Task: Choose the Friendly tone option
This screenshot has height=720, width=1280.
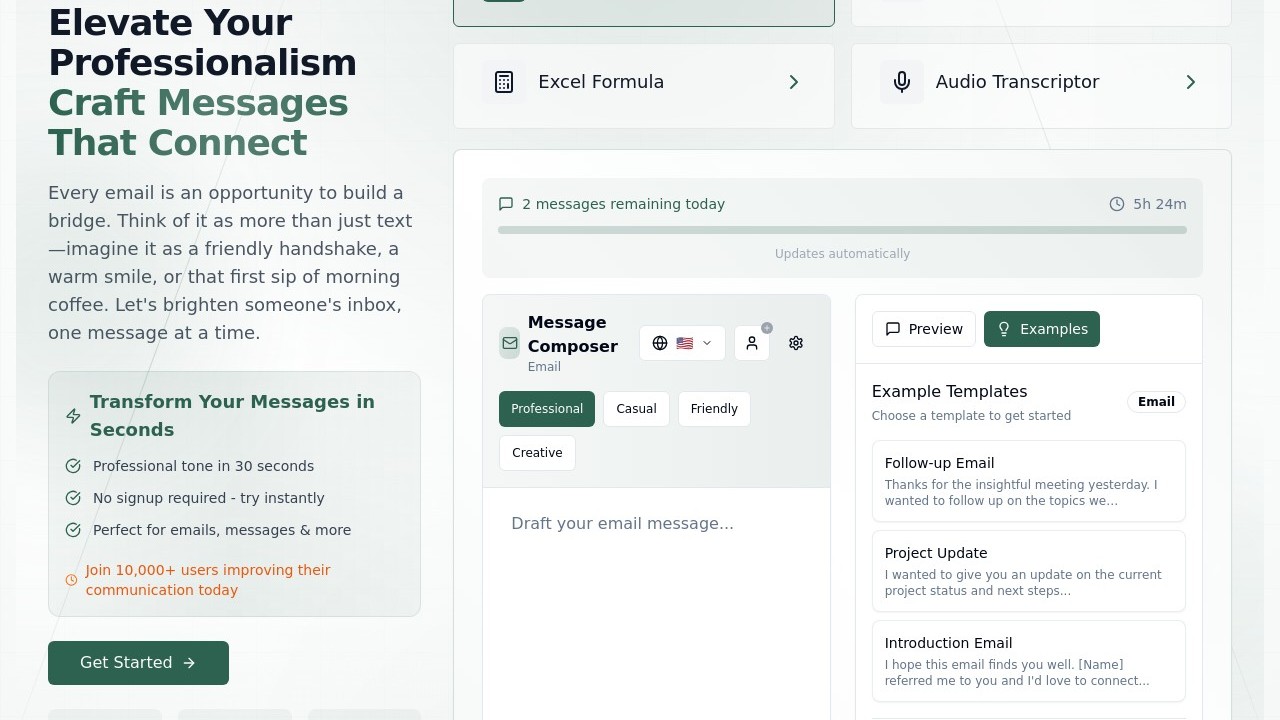Action: (714, 409)
